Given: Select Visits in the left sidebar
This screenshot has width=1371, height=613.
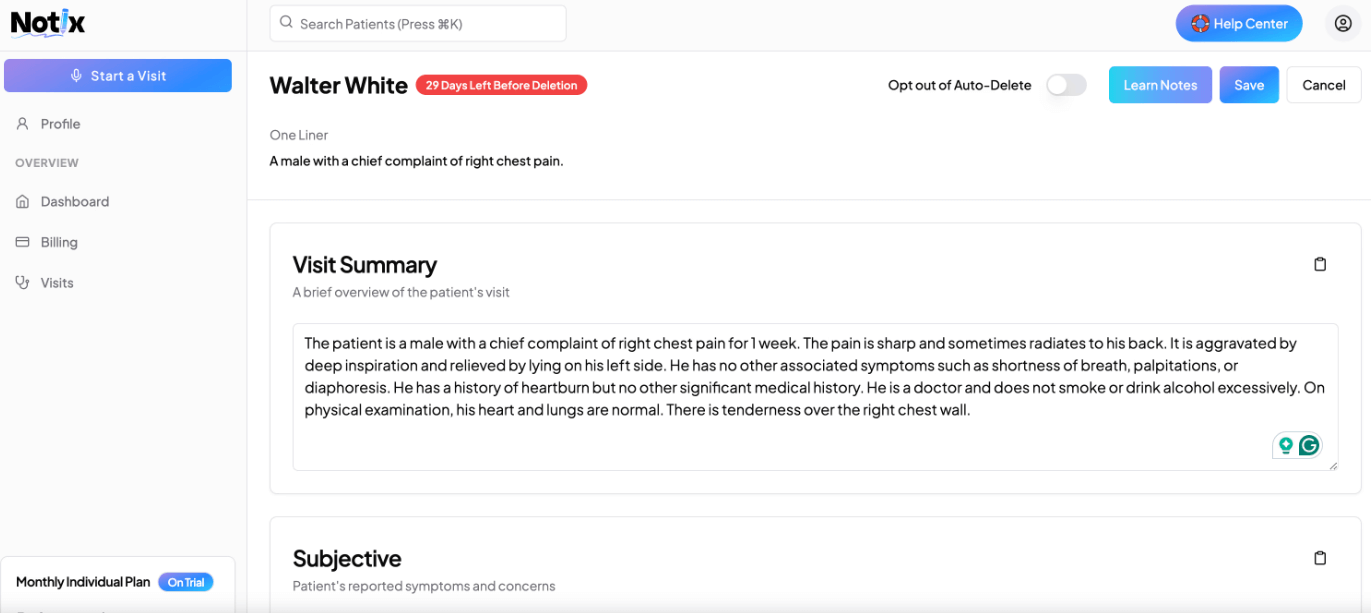Looking at the screenshot, I should (55, 282).
